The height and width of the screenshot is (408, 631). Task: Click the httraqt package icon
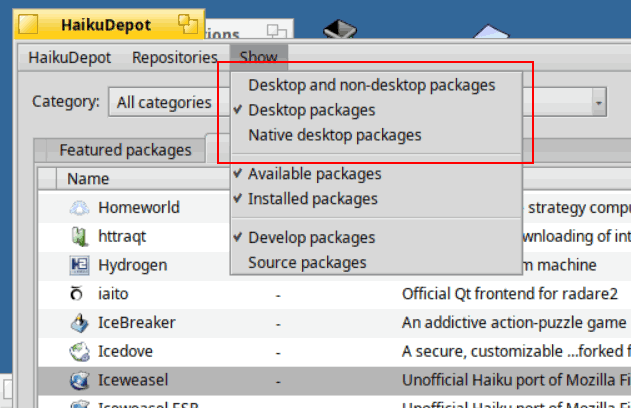click(x=79, y=237)
